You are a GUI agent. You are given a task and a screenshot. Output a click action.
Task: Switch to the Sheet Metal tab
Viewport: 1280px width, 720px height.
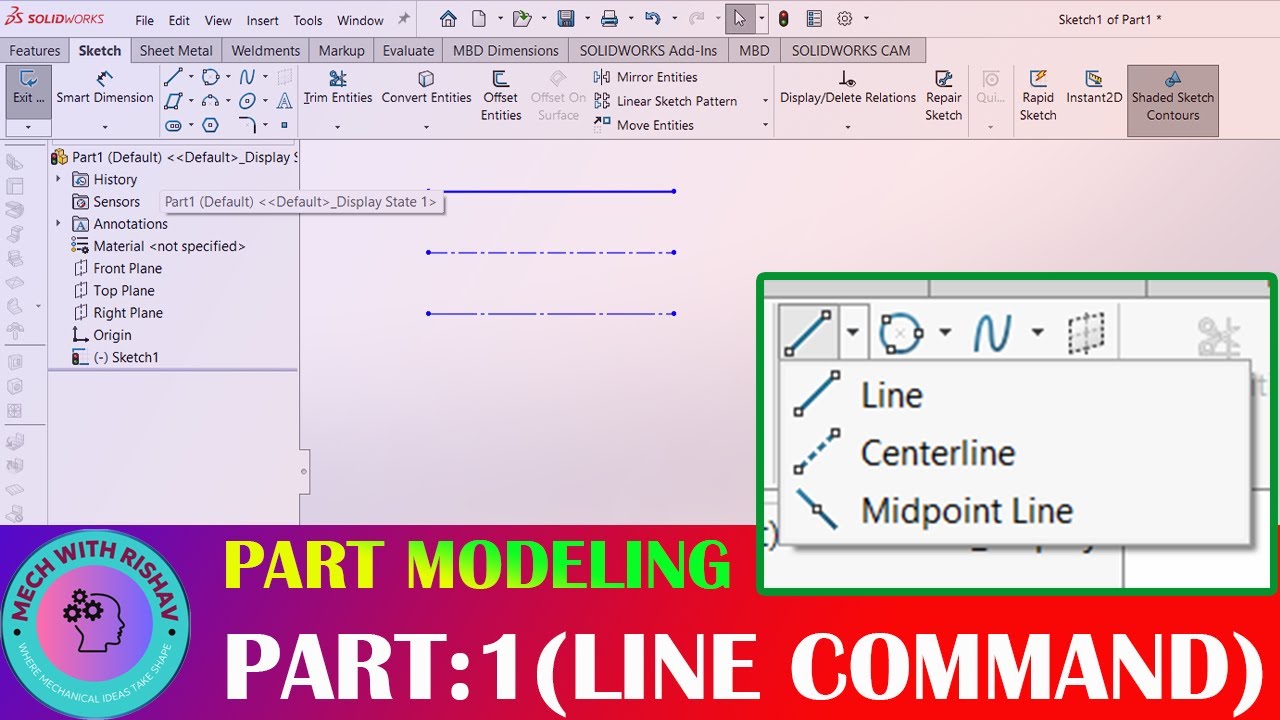click(176, 50)
